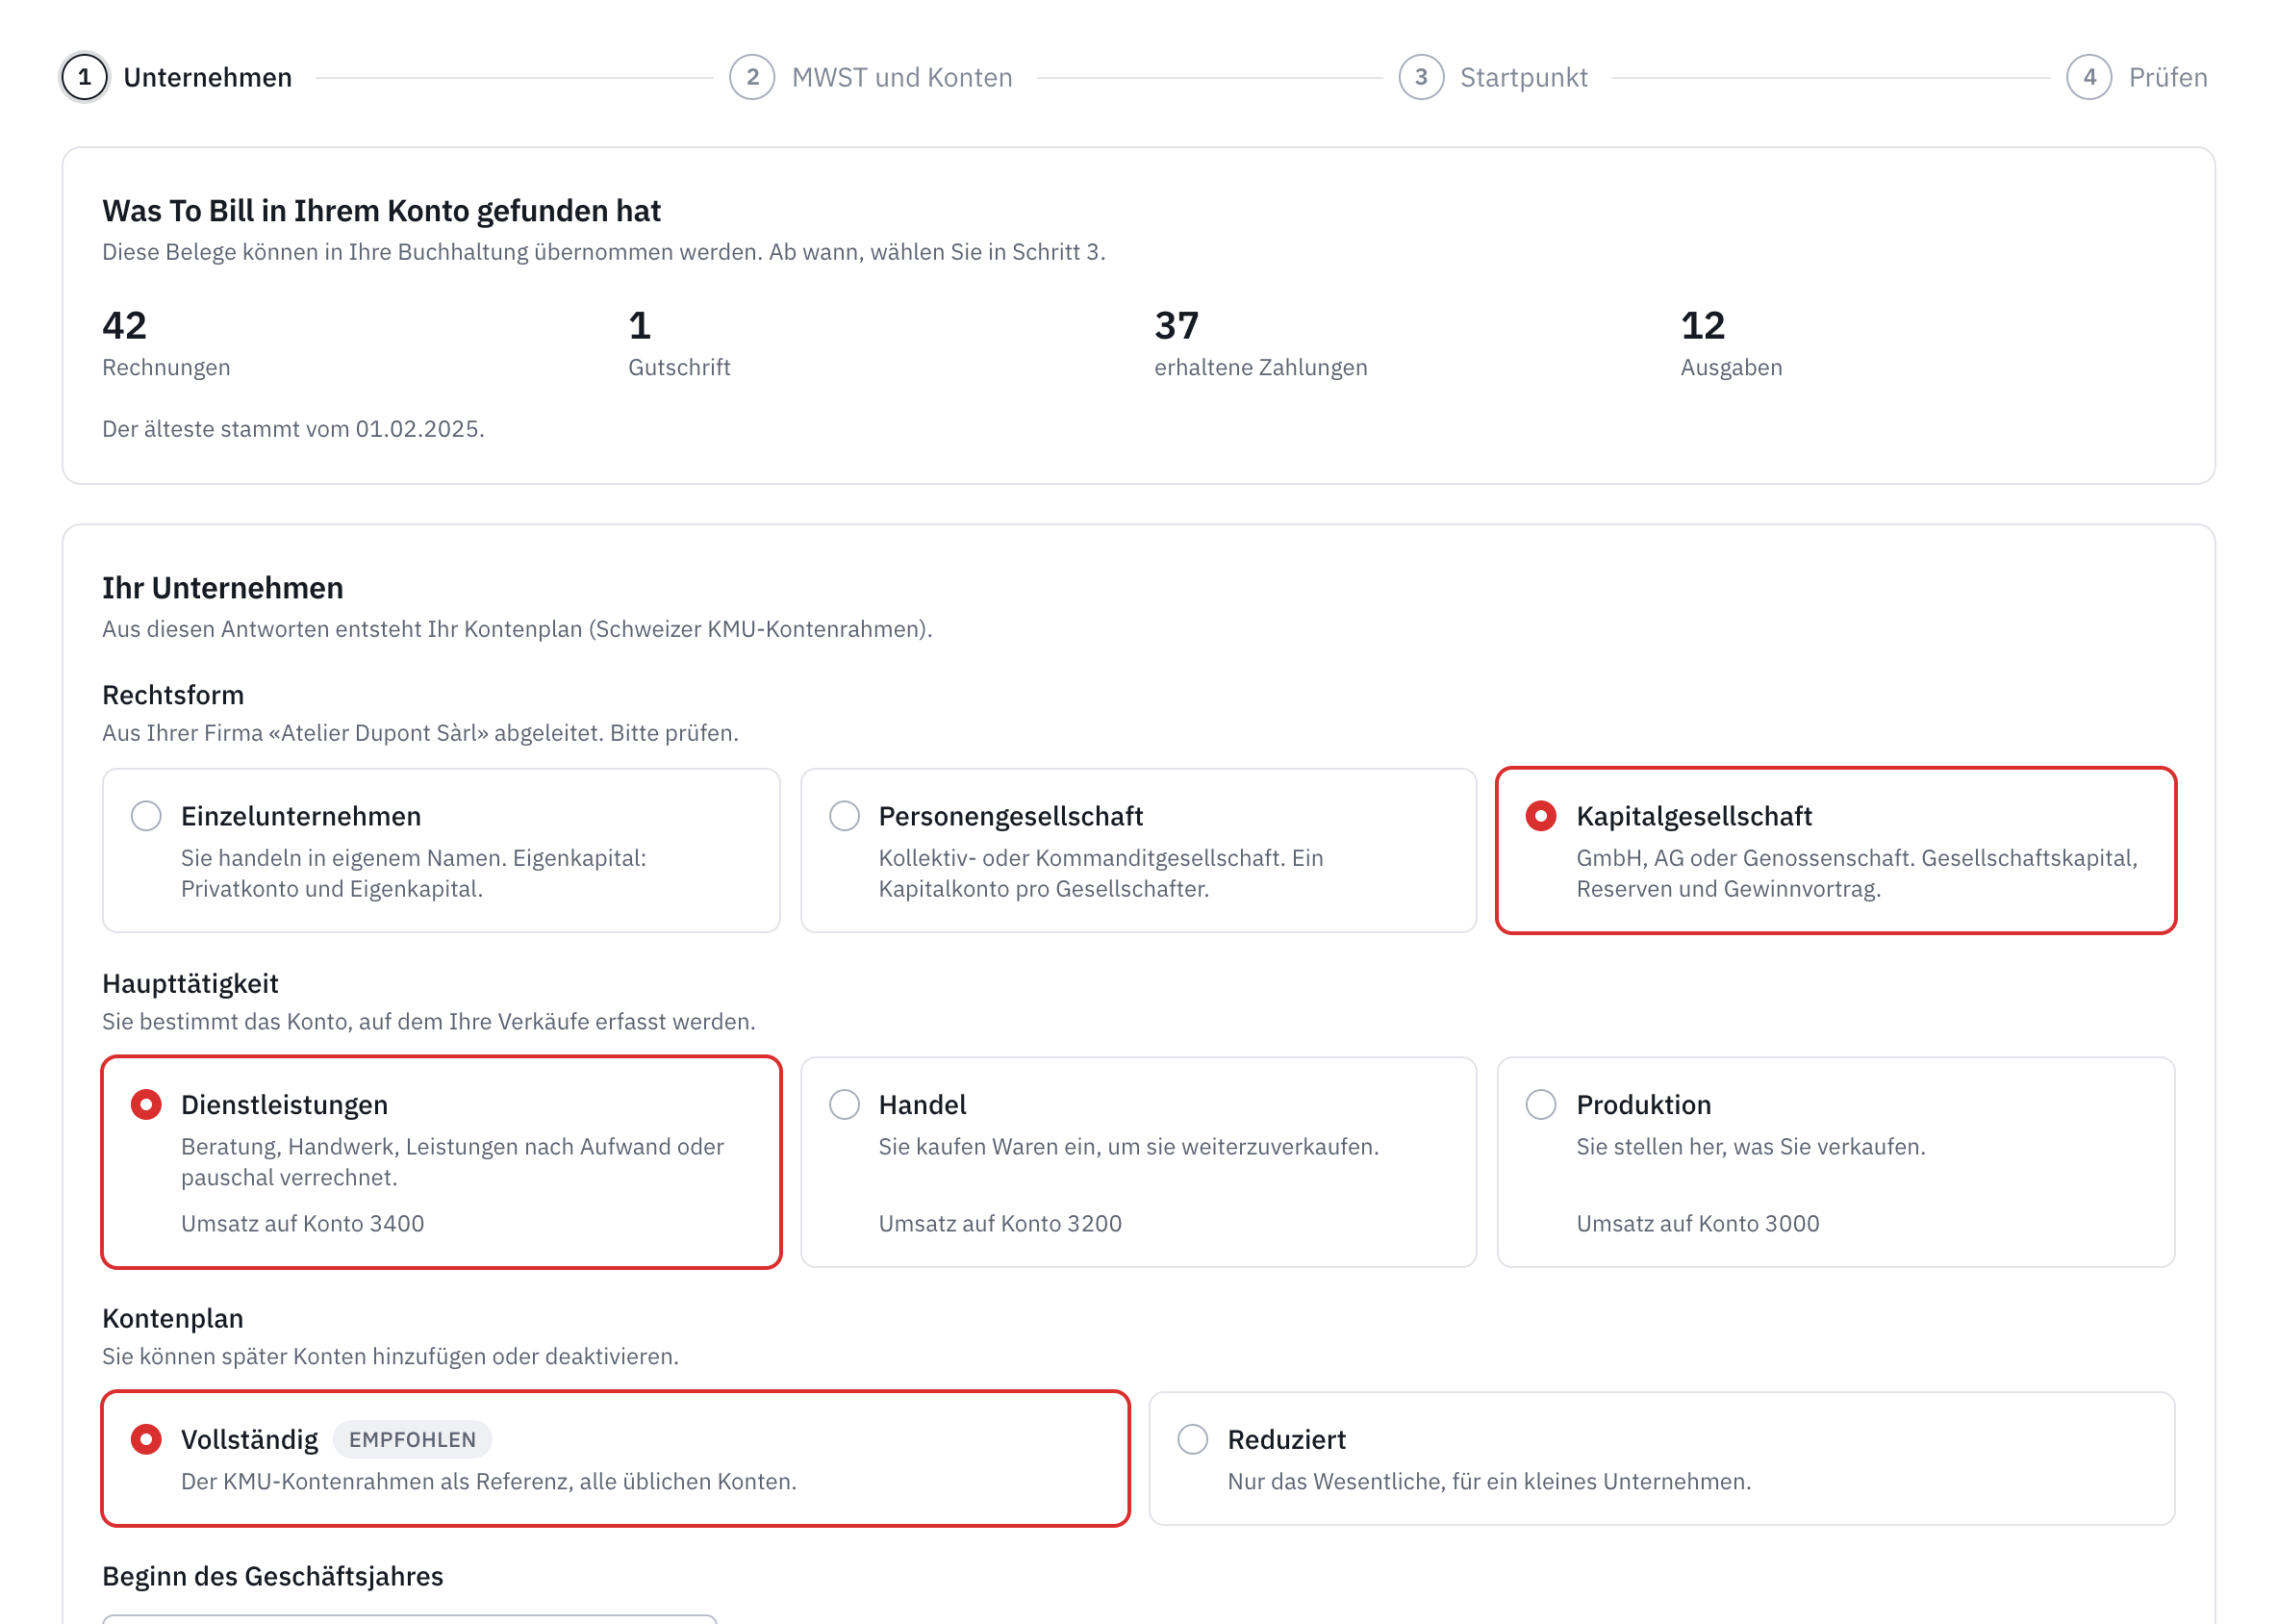2278x1624 pixels.
Task: Select the Handel activity option
Action: click(x=1138, y=1162)
